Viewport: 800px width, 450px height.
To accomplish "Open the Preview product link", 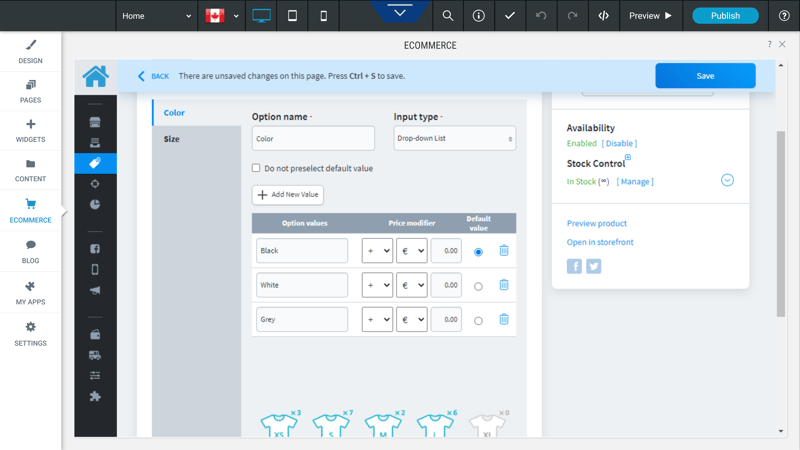I will coord(597,223).
